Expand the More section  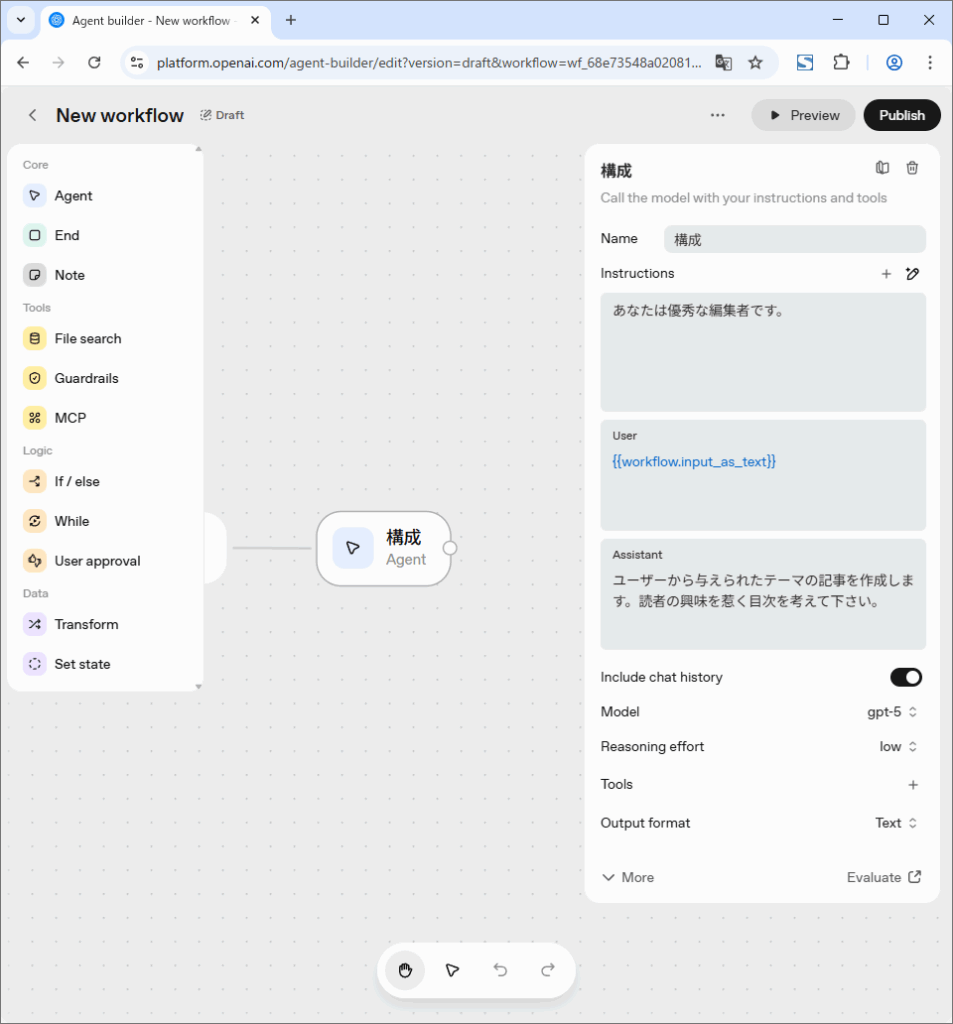628,877
